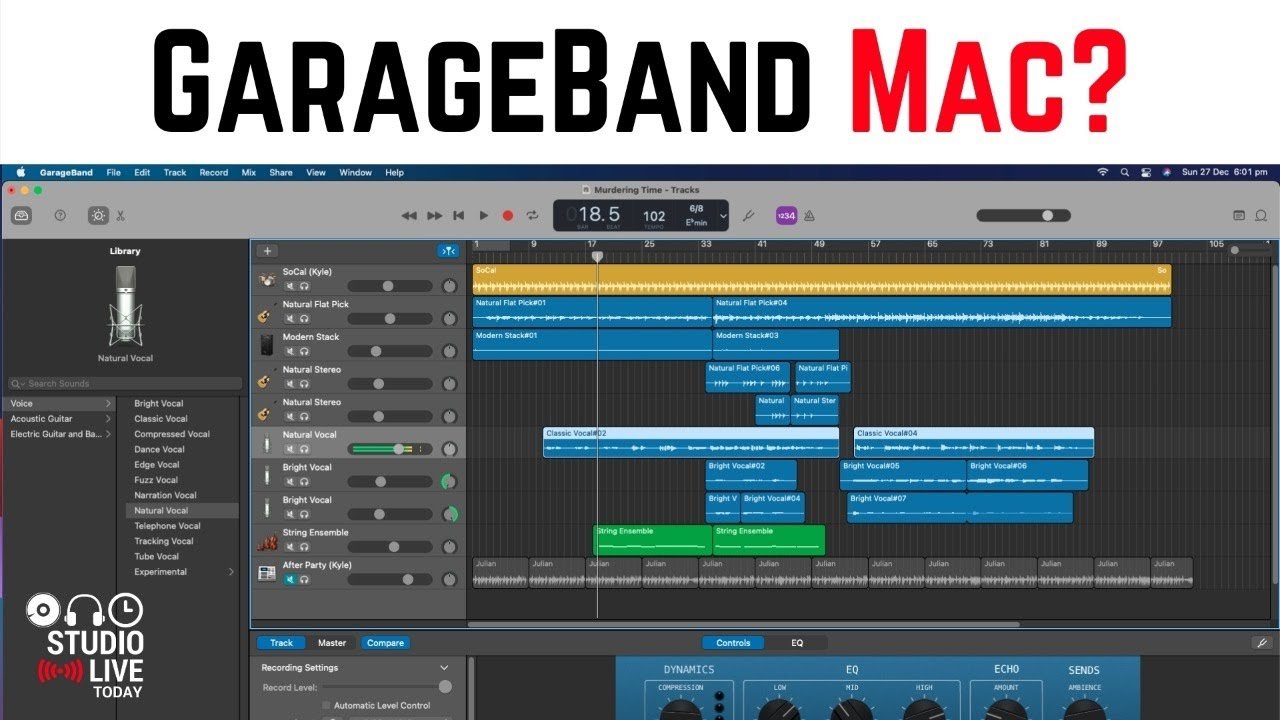Image resolution: width=1280 pixels, height=720 pixels.
Task: Click the SoCal drum kit icon
Action: (266, 280)
